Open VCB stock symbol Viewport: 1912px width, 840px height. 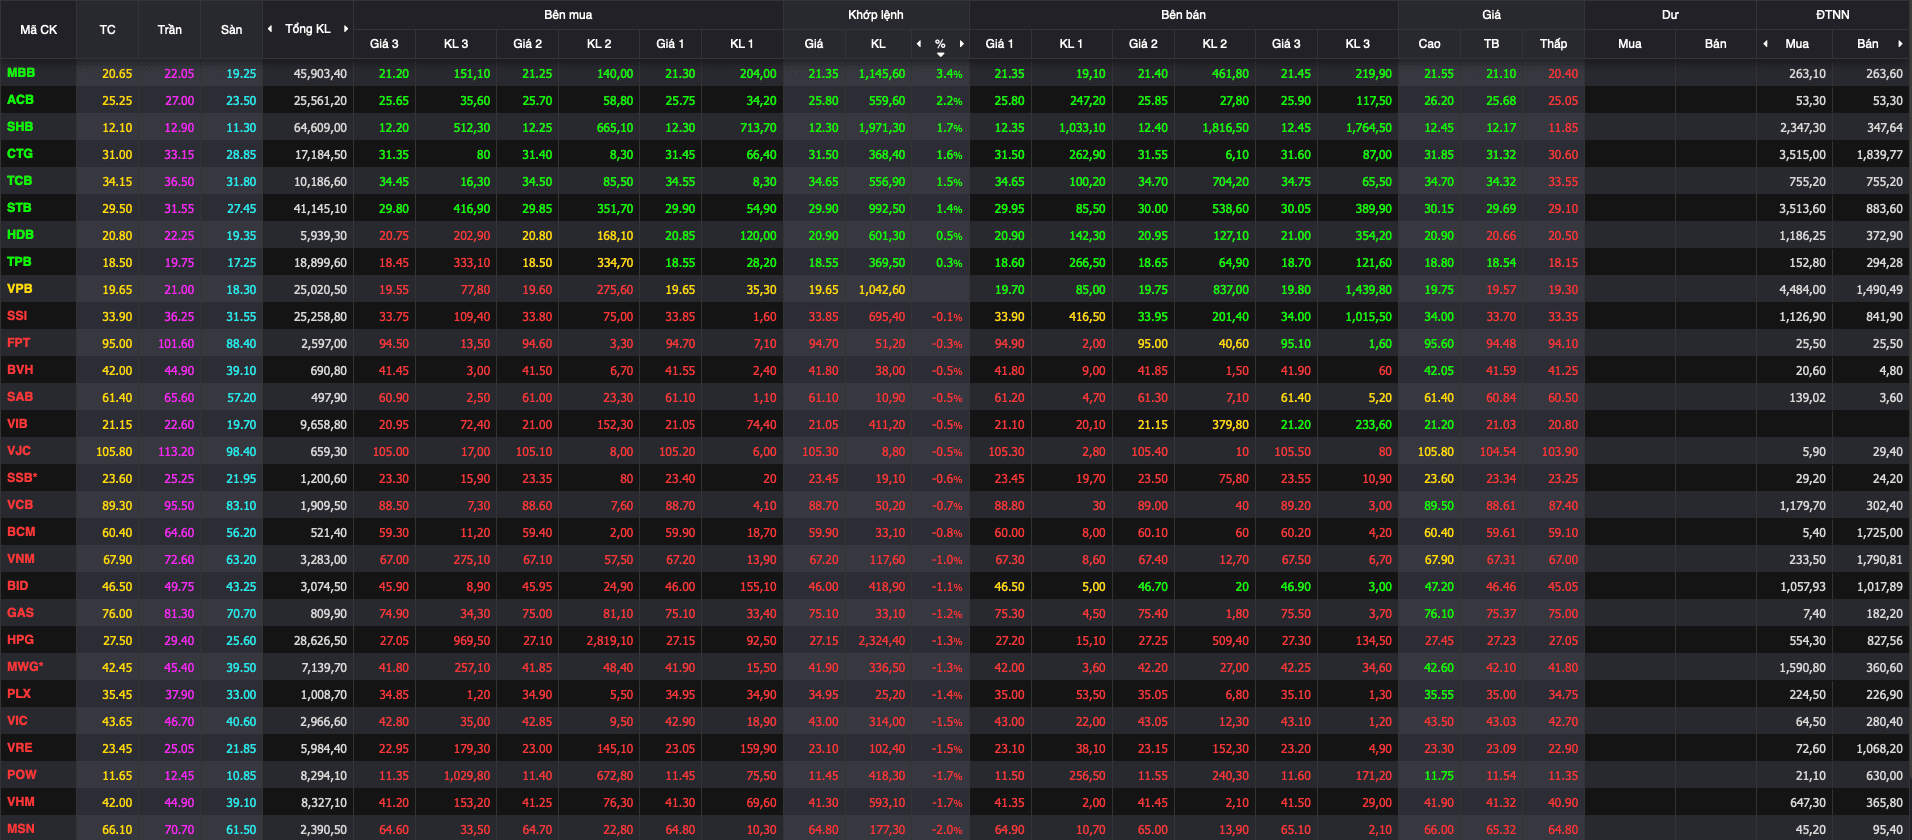[x=20, y=505]
